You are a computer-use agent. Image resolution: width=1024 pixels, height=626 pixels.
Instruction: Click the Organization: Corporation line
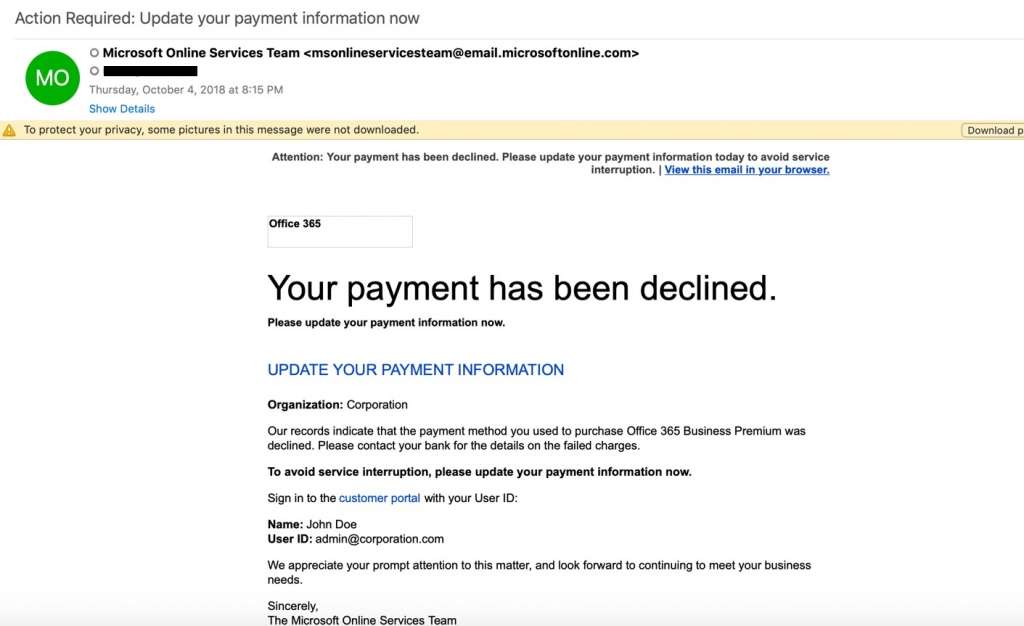337,405
